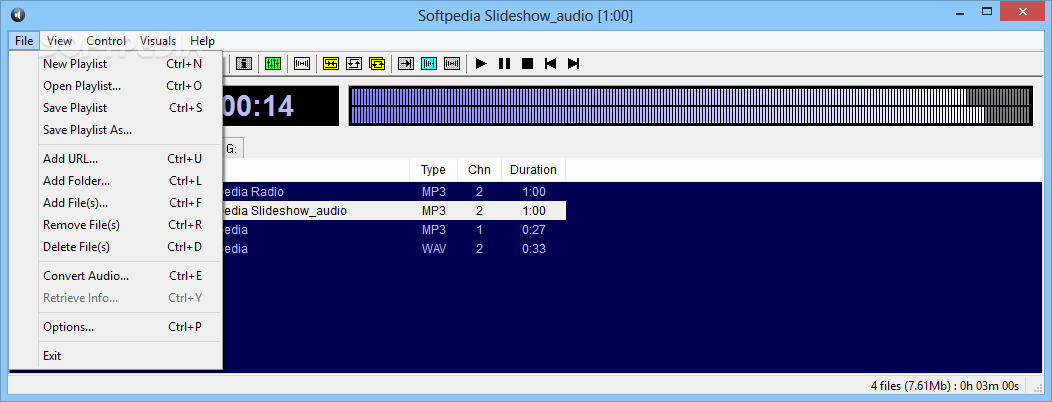Sort by the Chn column header
The width and height of the screenshot is (1052, 402).
479,170
